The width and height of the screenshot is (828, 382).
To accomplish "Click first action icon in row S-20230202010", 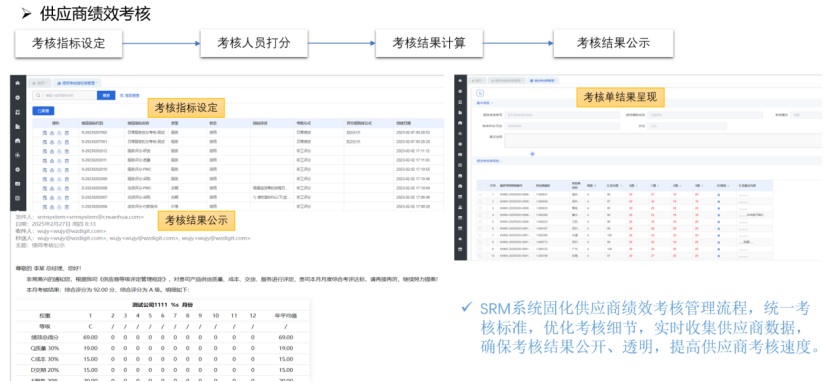I will click(x=45, y=169).
